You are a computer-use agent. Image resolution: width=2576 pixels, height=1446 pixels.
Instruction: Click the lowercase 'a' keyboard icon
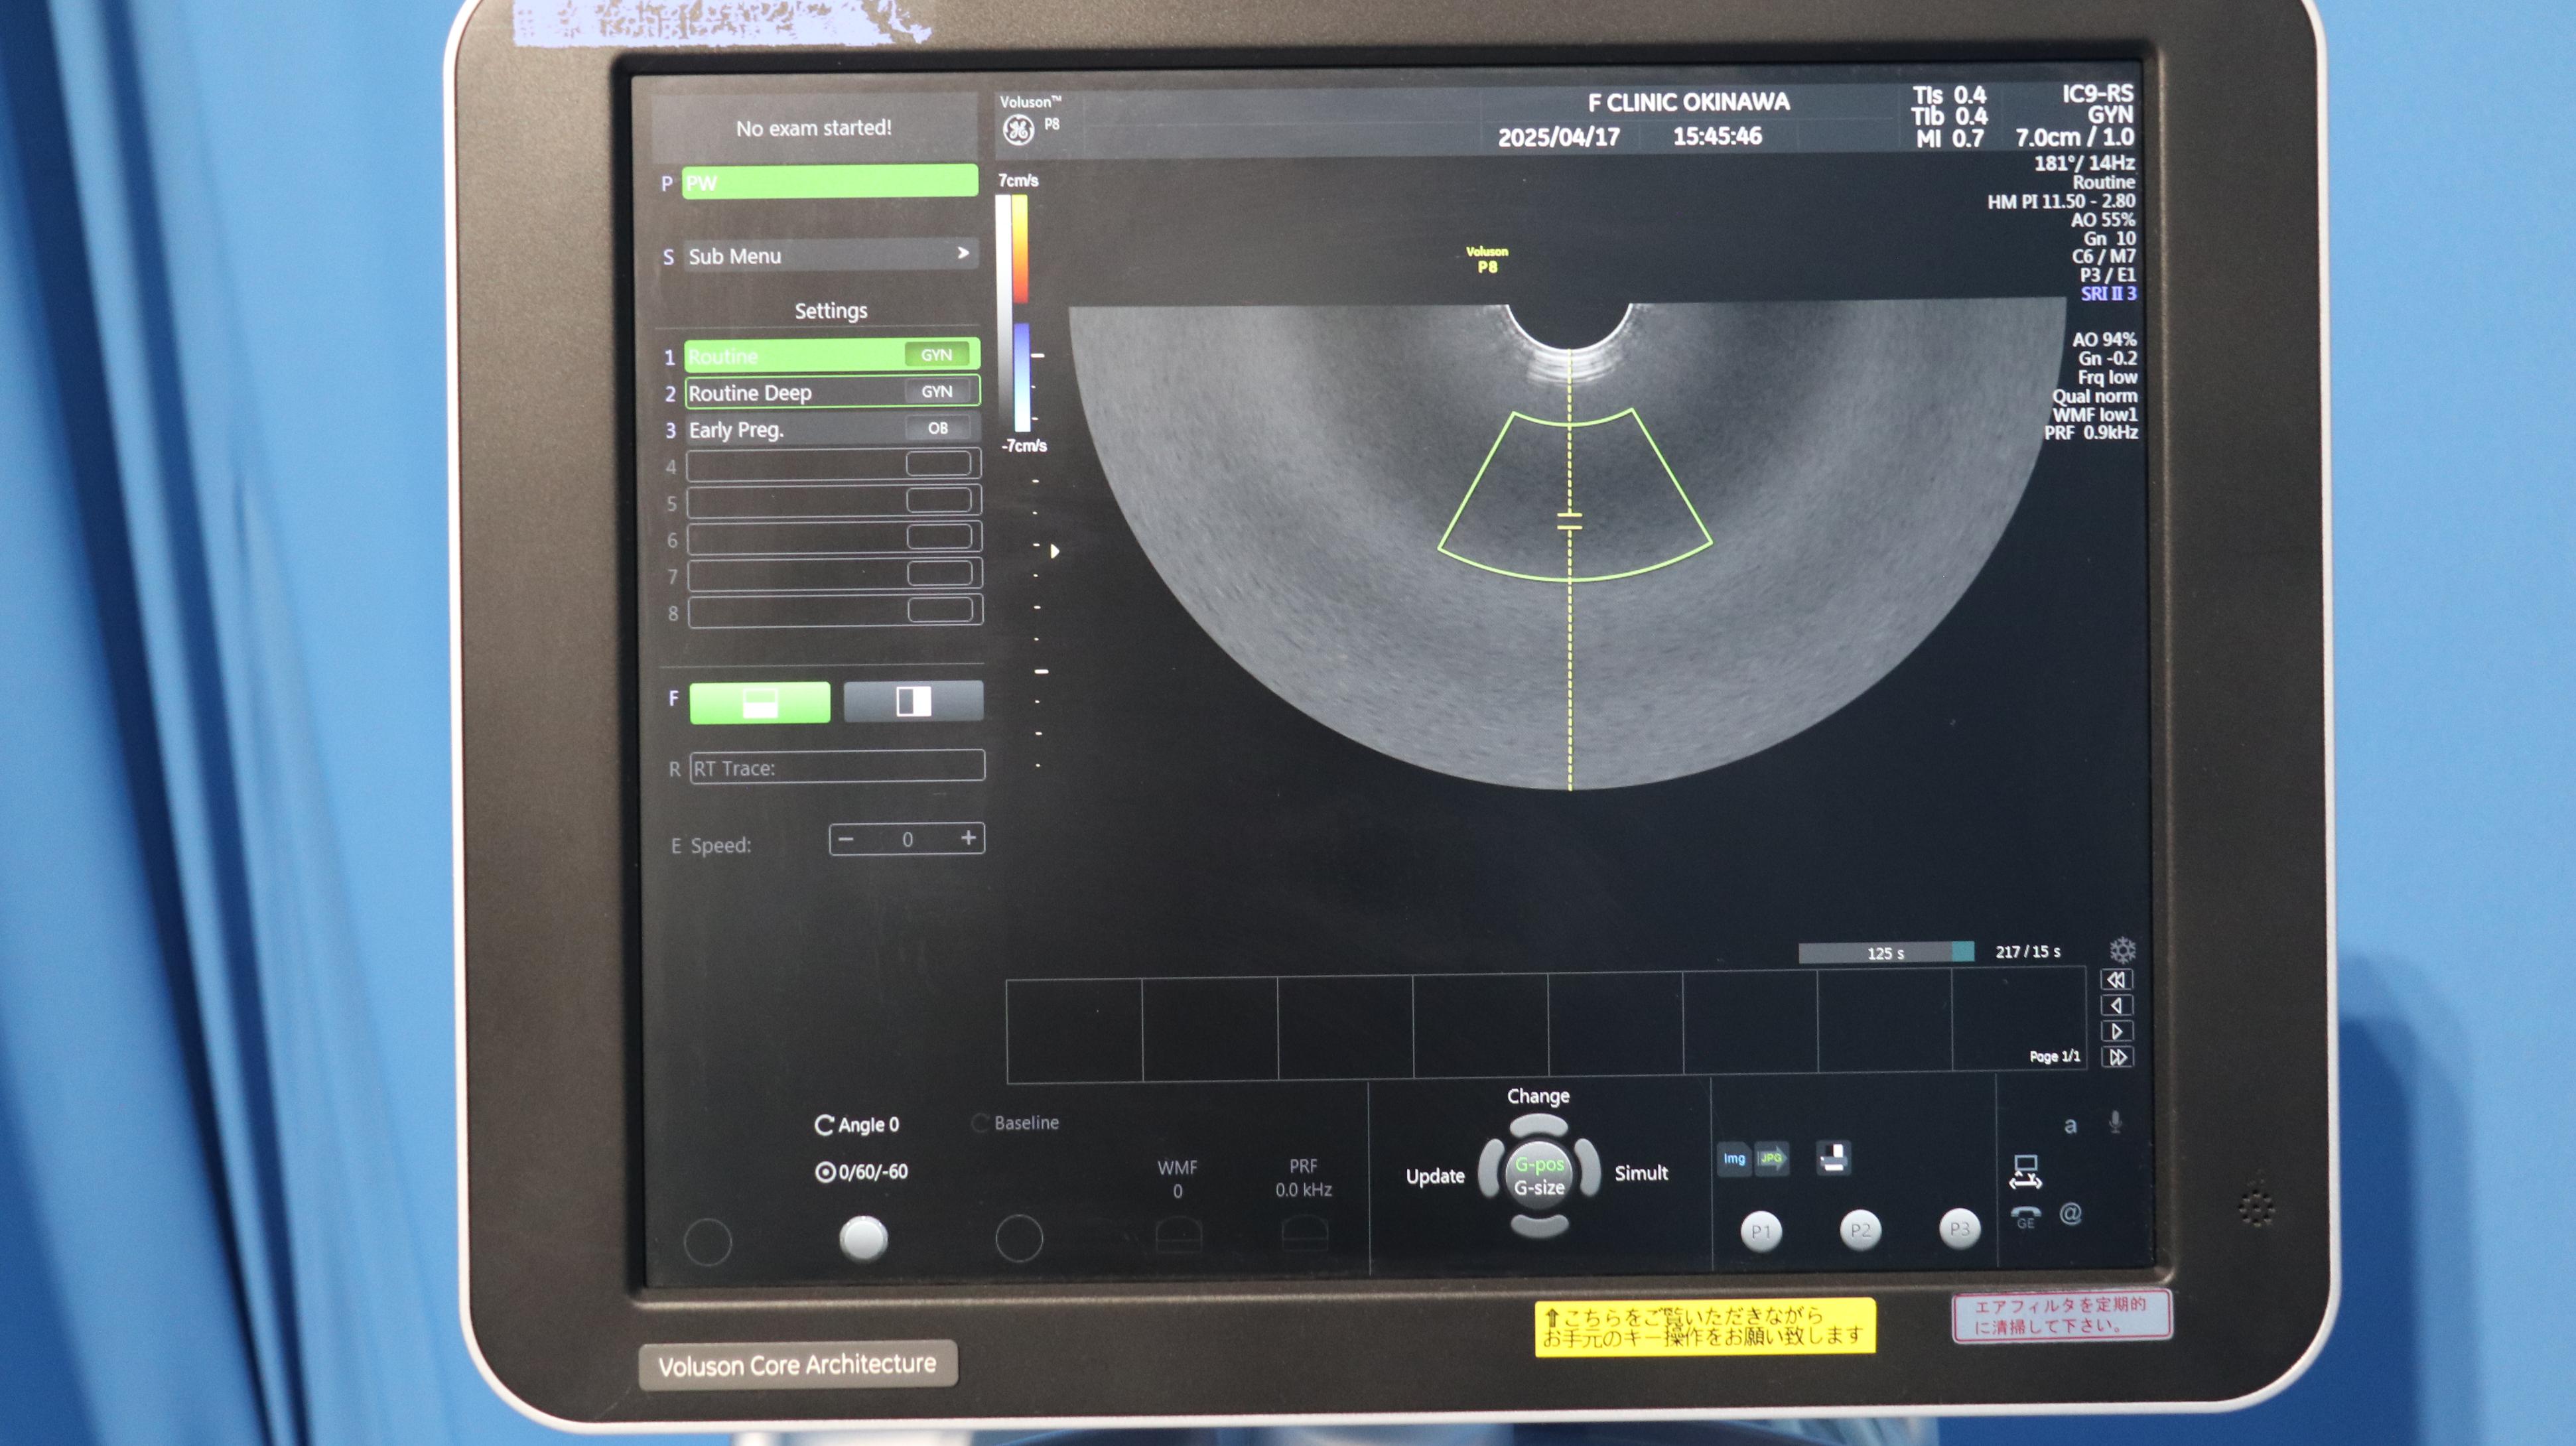[x=2070, y=1126]
